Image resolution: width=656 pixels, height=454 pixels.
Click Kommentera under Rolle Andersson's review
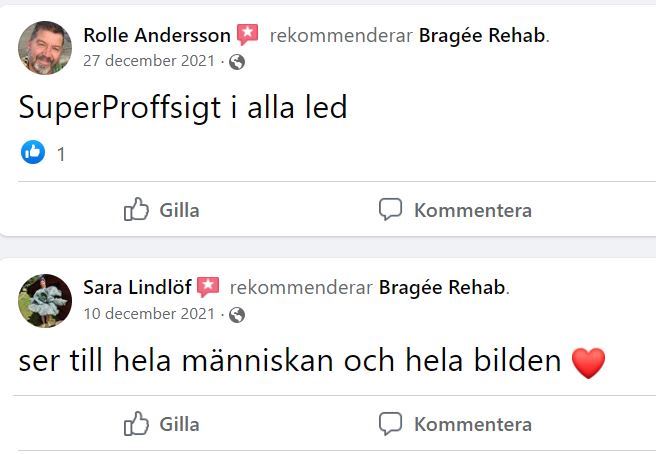coord(455,210)
